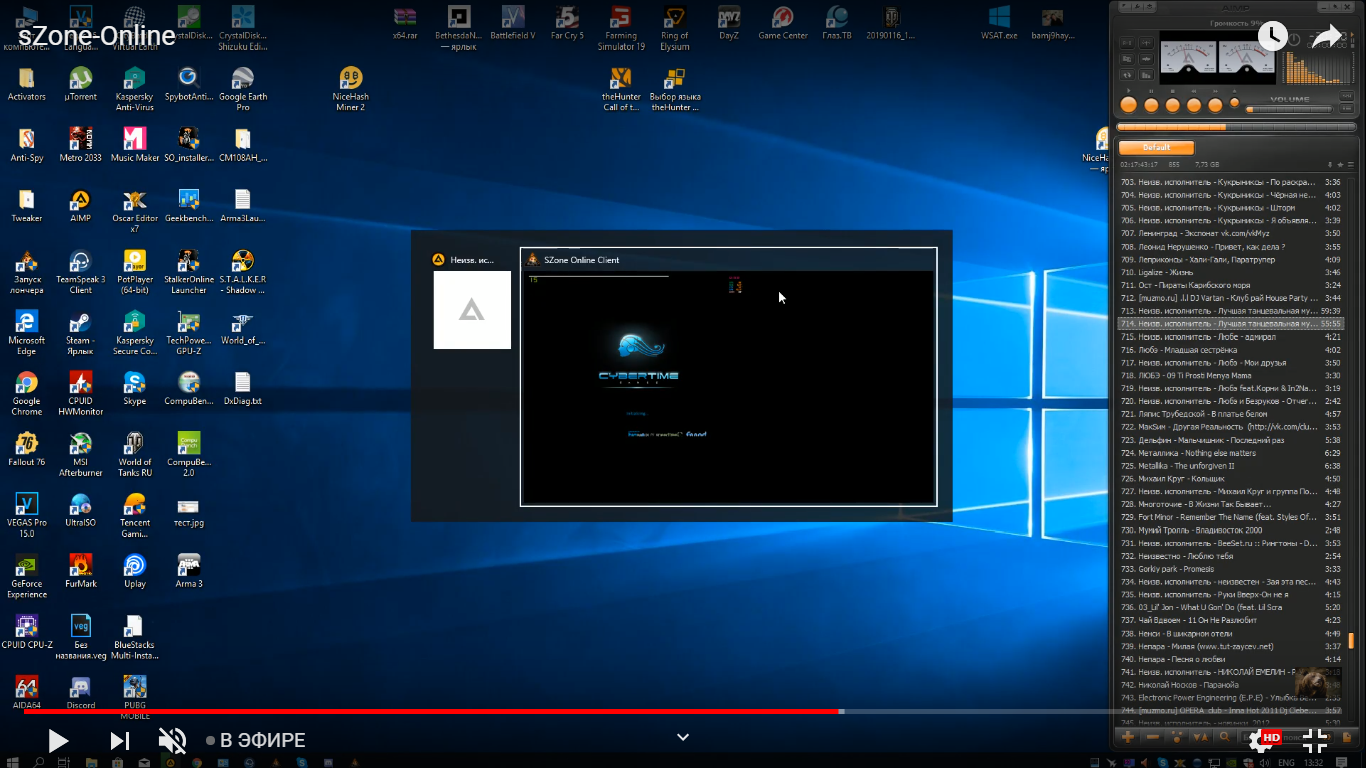Click AIMP remove files minus button
This screenshot has width=1366, height=768.
click(1152, 737)
